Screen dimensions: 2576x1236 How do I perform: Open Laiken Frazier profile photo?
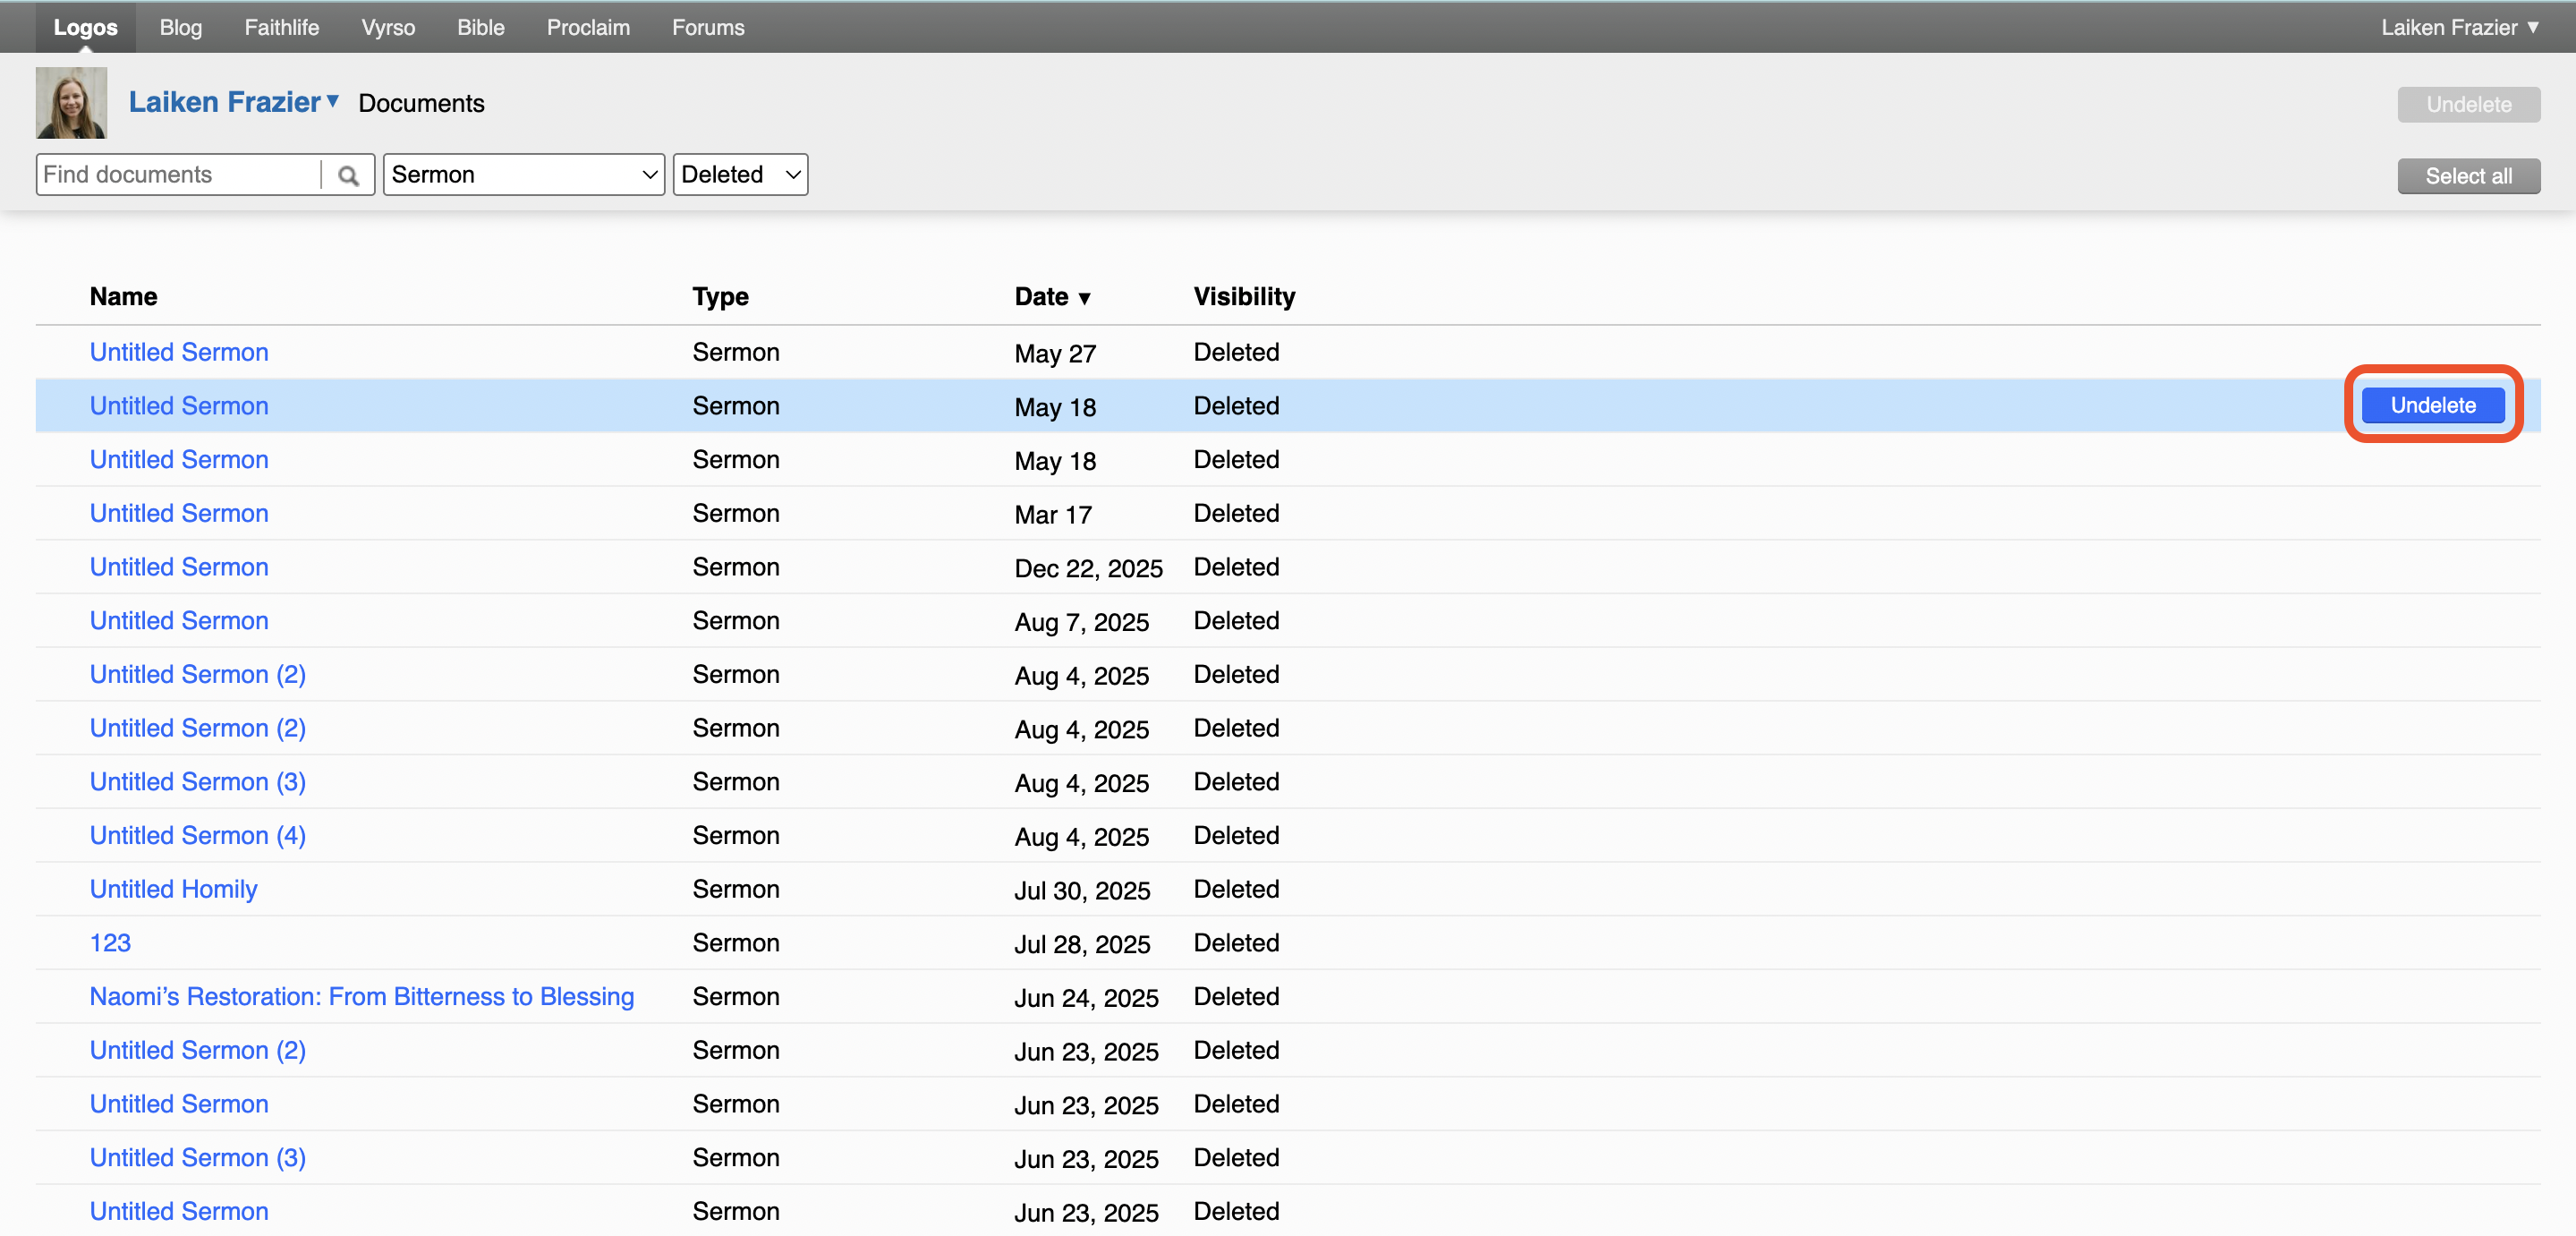click(x=71, y=103)
